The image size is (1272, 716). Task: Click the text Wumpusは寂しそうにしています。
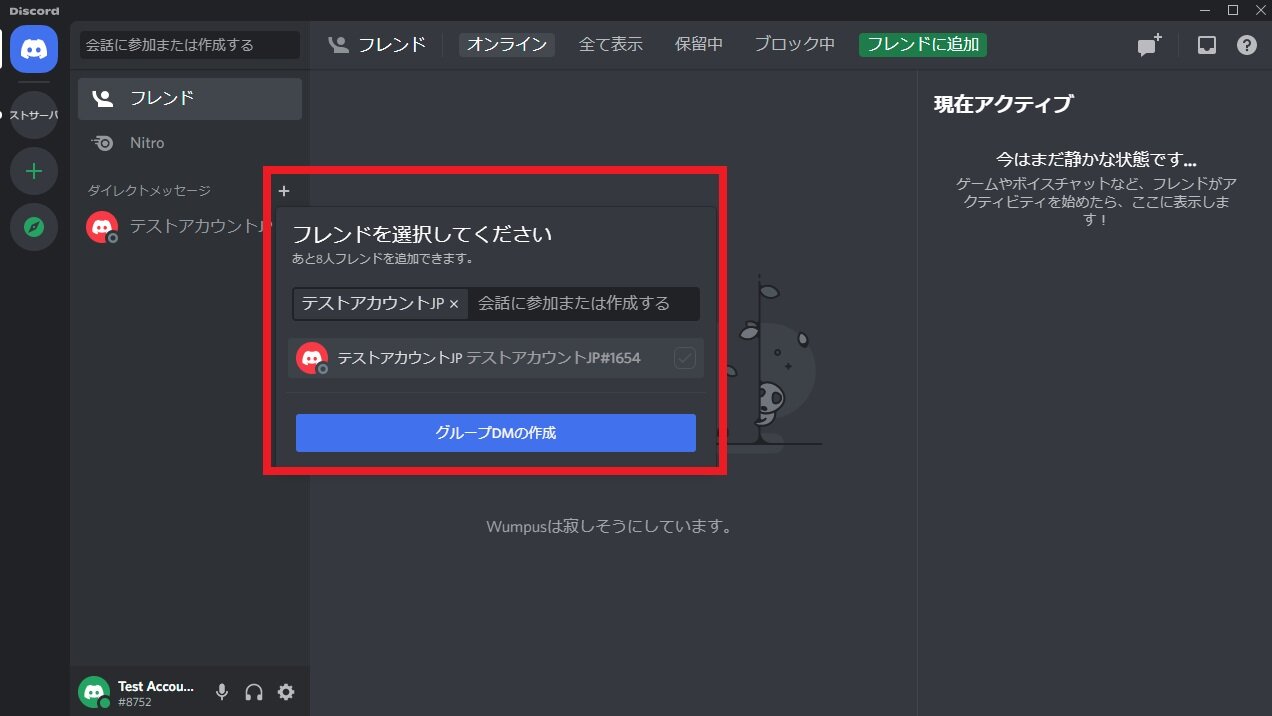pyautogui.click(x=609, y=526)
